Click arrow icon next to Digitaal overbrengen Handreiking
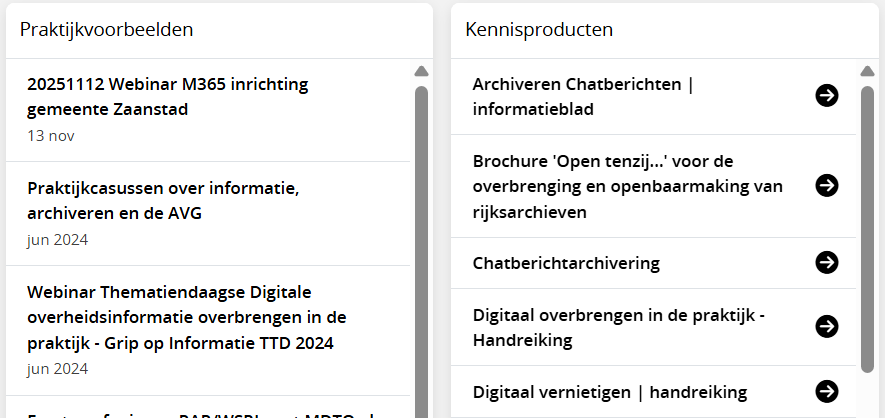This screenshot has height=418, width=885. pos(826,327)
